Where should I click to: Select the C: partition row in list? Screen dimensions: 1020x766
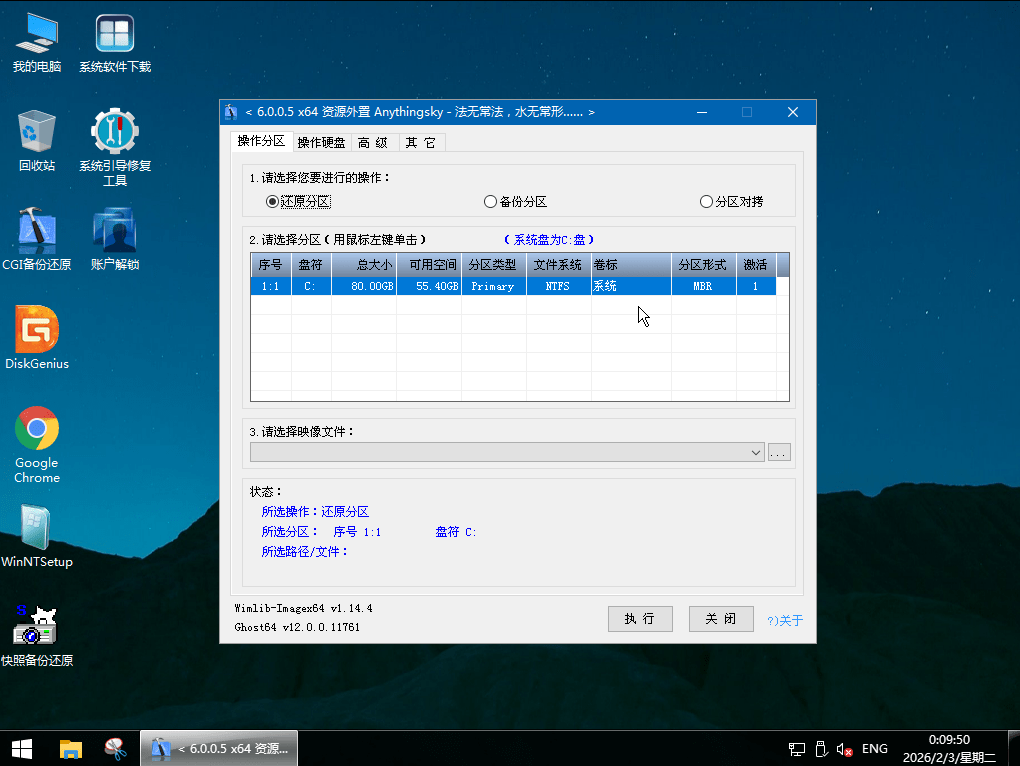click(x=512, y=286)
